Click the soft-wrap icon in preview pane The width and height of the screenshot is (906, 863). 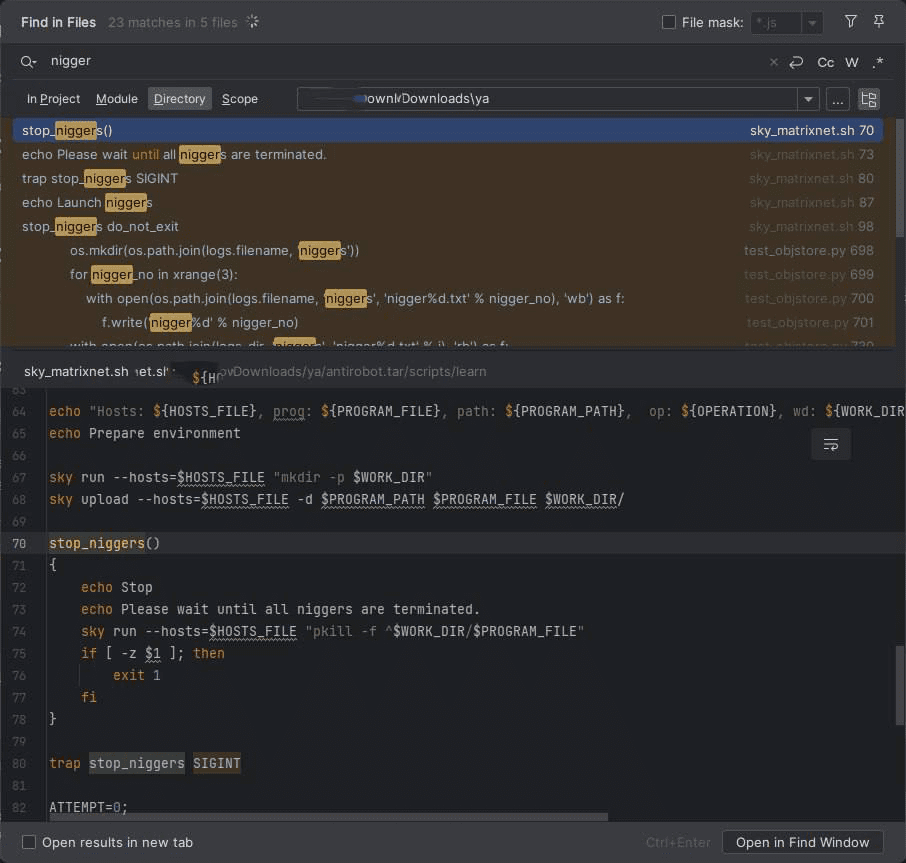tap(830, 444)
